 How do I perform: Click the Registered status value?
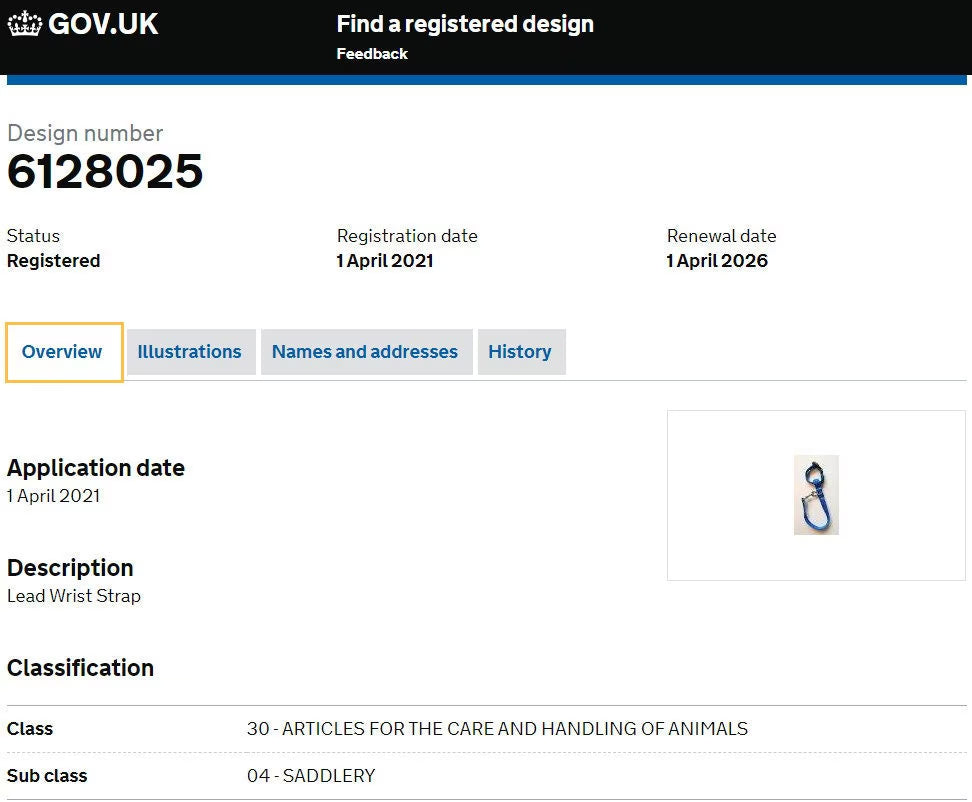pos(54,261)
